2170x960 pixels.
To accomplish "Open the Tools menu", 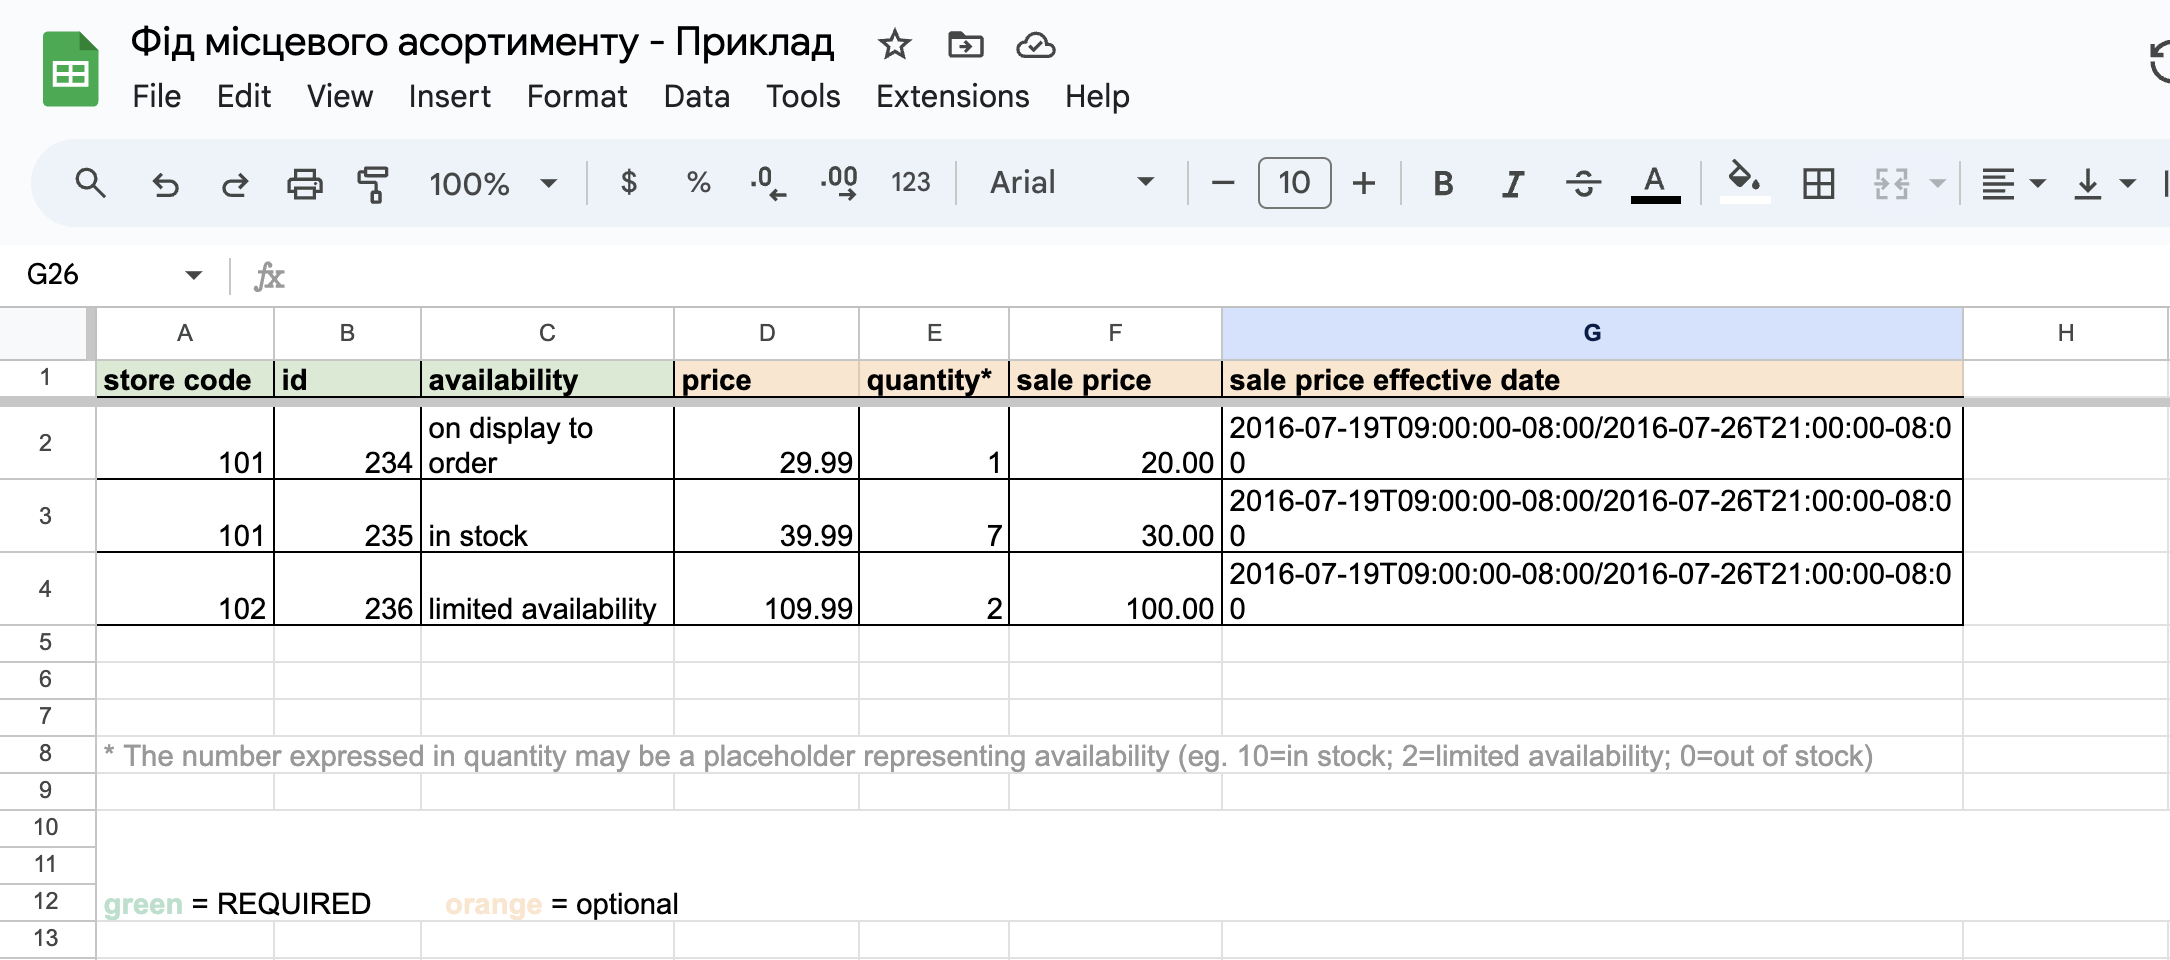I will click(803, 97).
